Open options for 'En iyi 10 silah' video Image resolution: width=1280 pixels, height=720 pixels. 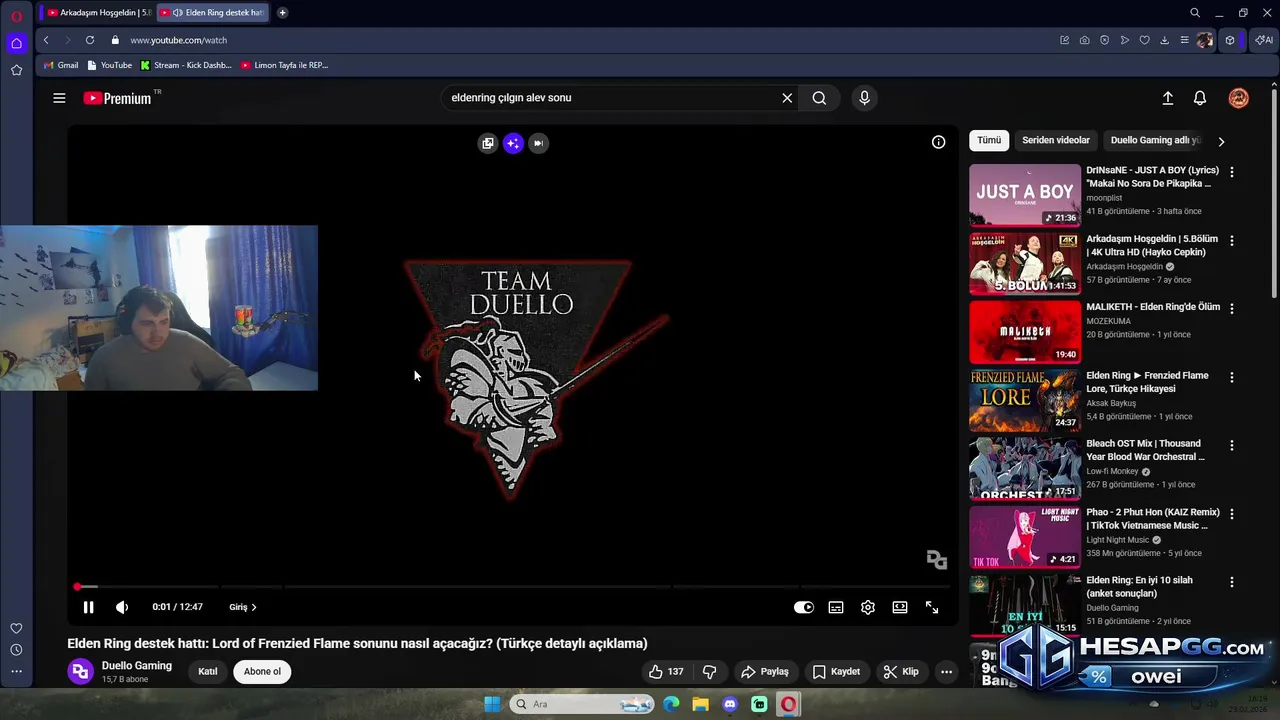1232,582
